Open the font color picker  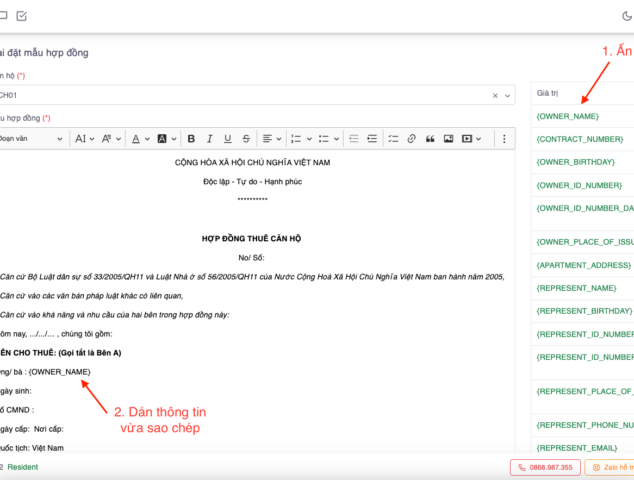pos(137,138)
